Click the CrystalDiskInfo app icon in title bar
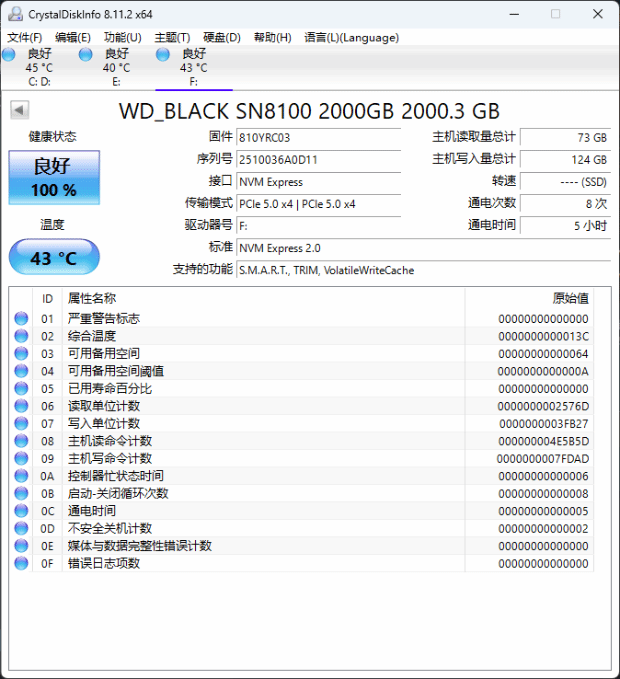 point(15,14)
